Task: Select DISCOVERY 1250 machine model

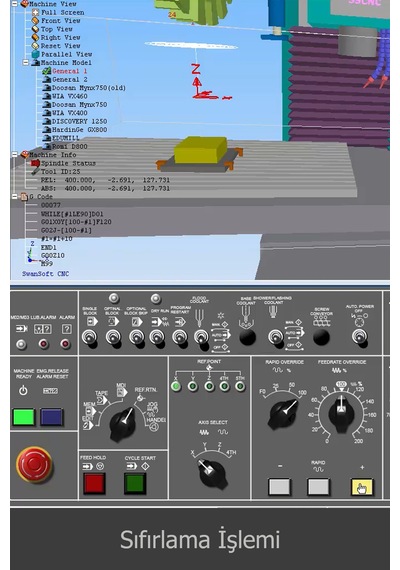Action: (x=80, y=121)
